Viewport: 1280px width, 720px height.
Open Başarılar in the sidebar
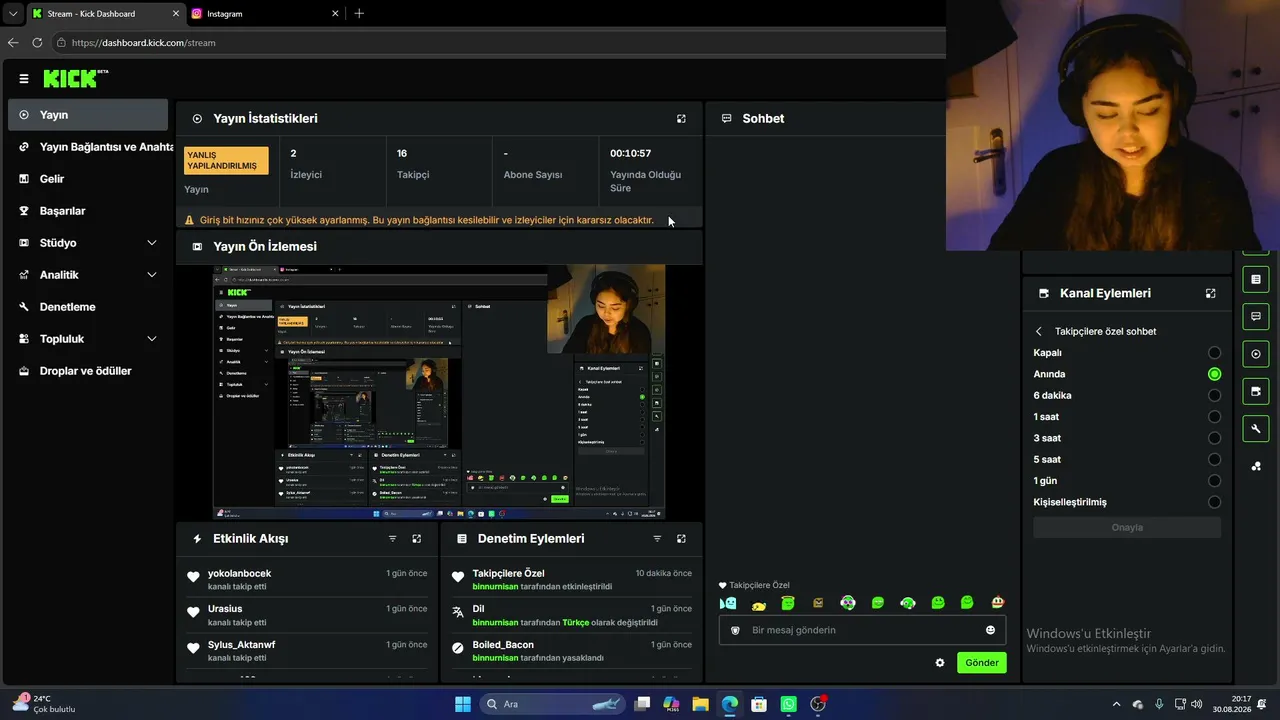tap(88, 211)
